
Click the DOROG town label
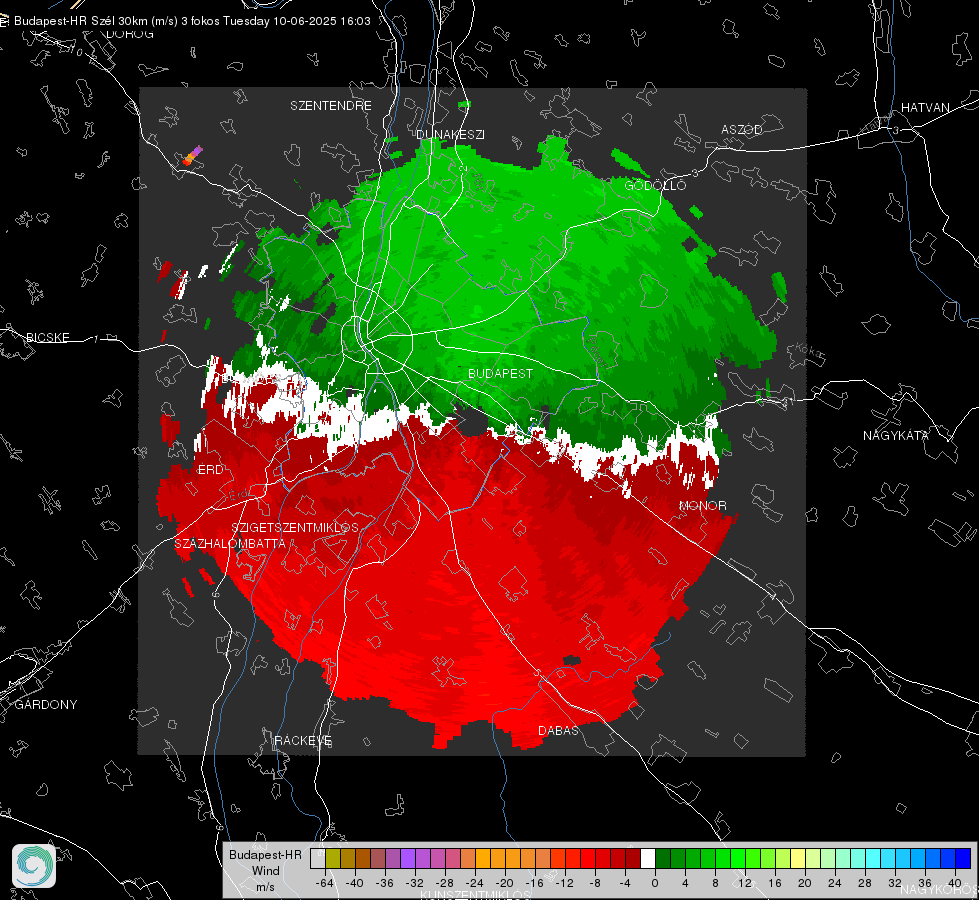click(130, 34)
